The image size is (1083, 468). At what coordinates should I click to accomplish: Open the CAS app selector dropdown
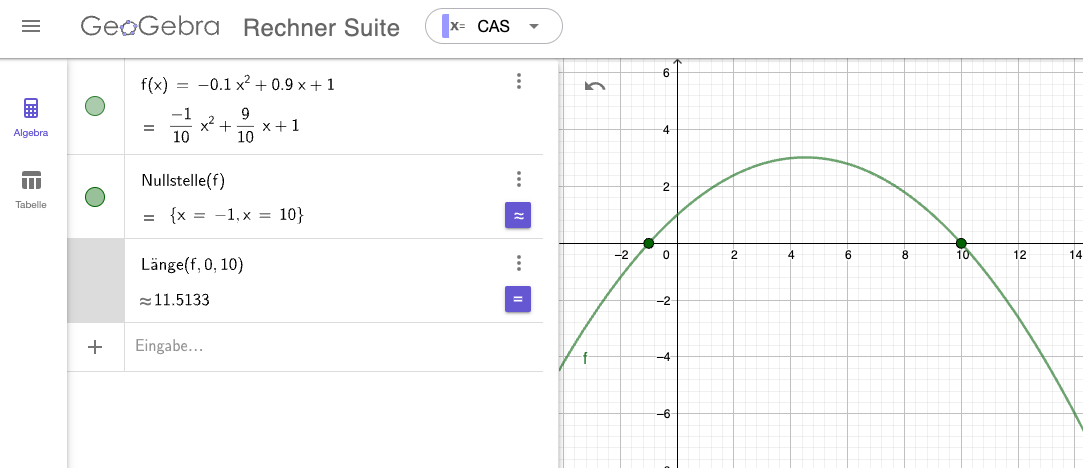point(494,26)
